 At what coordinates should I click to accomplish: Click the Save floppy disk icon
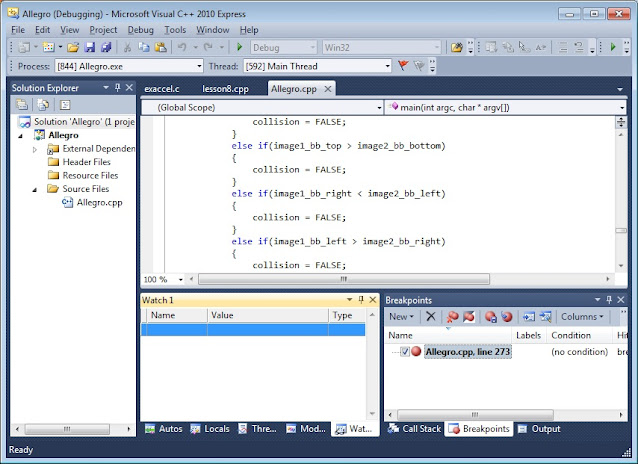90,48
